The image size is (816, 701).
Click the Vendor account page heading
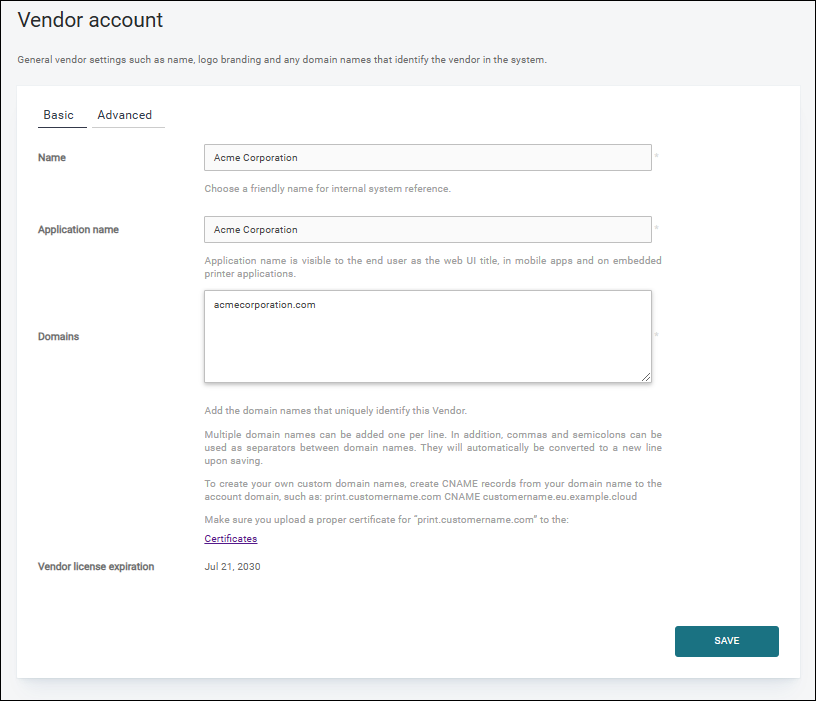click(90, 20)
